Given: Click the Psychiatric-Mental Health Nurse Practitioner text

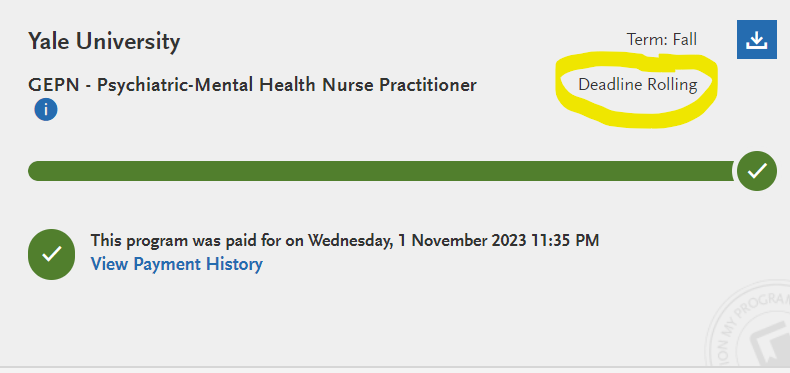Looking at the screenshot, I should [x=287, y=85].
